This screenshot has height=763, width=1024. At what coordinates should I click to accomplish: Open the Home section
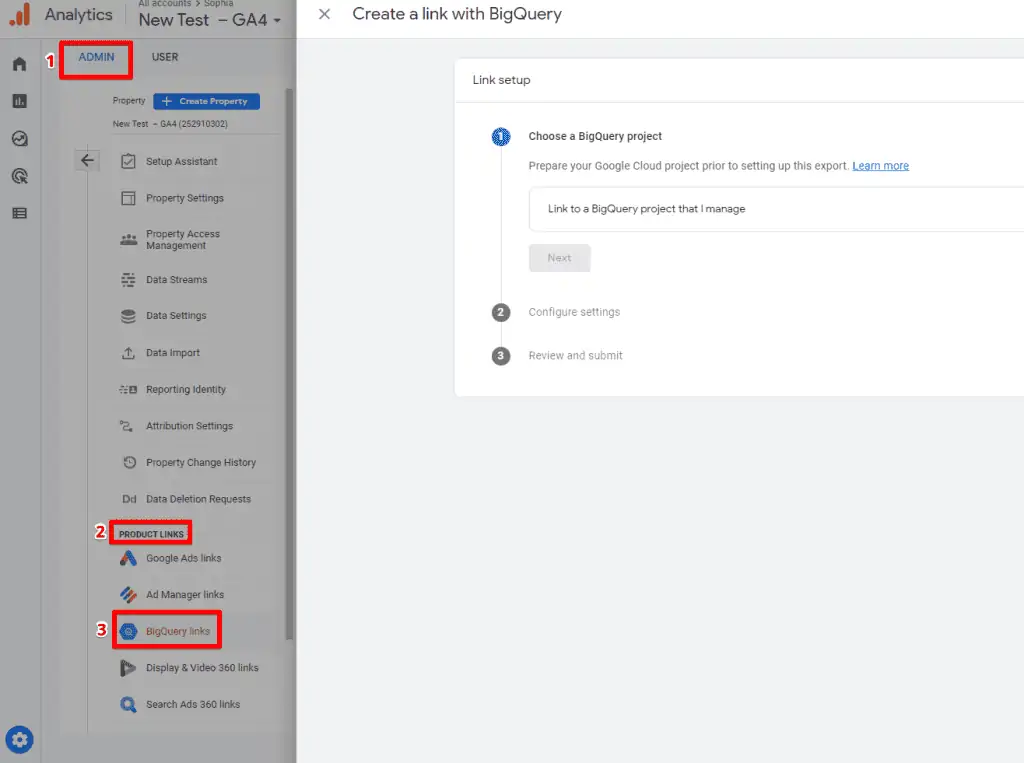point(18,63)
